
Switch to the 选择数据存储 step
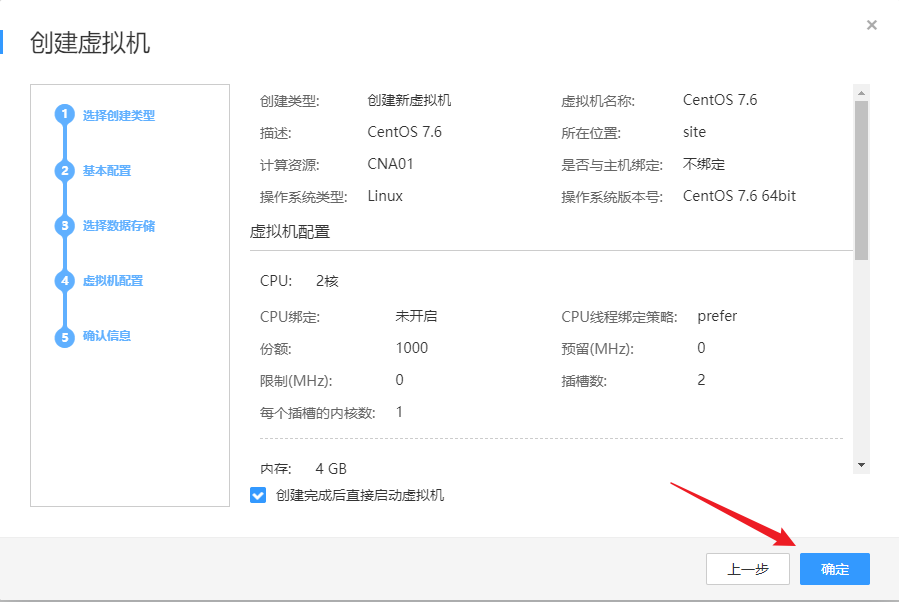[x=117, y=226]
